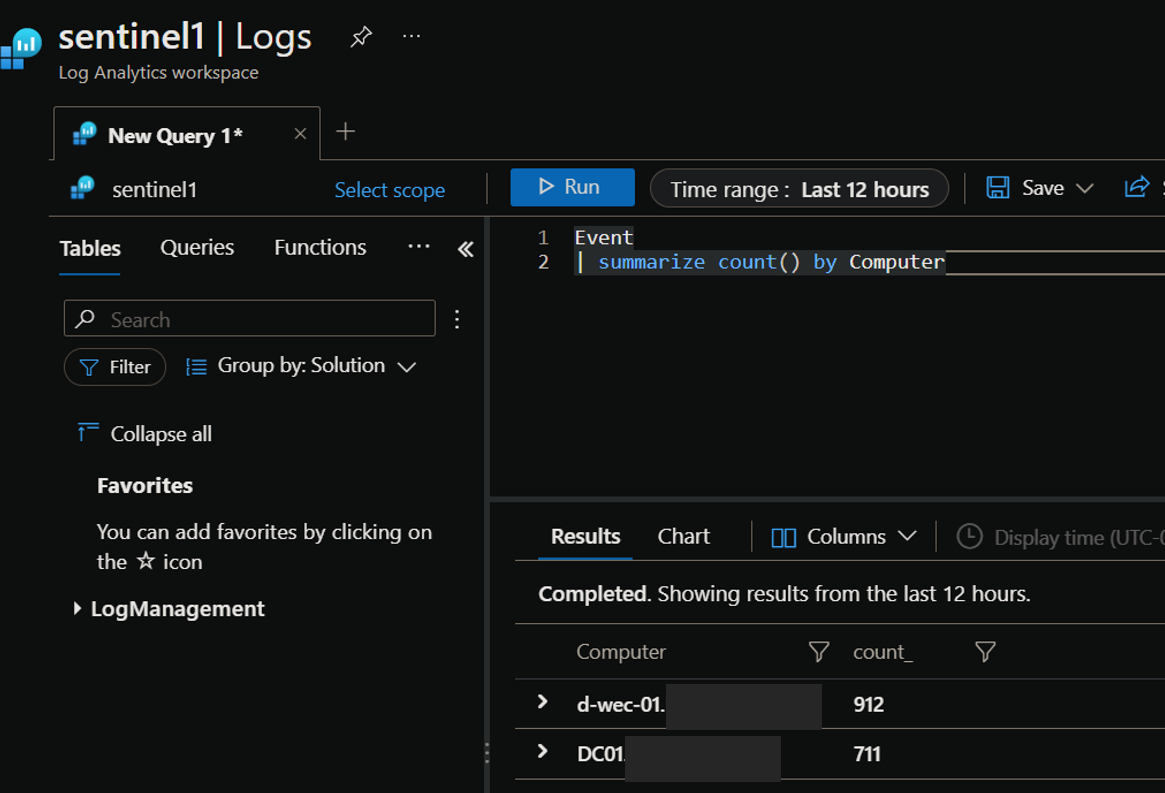Click the Share icon
1165x793 pixels.
[x=1137, y=187]
